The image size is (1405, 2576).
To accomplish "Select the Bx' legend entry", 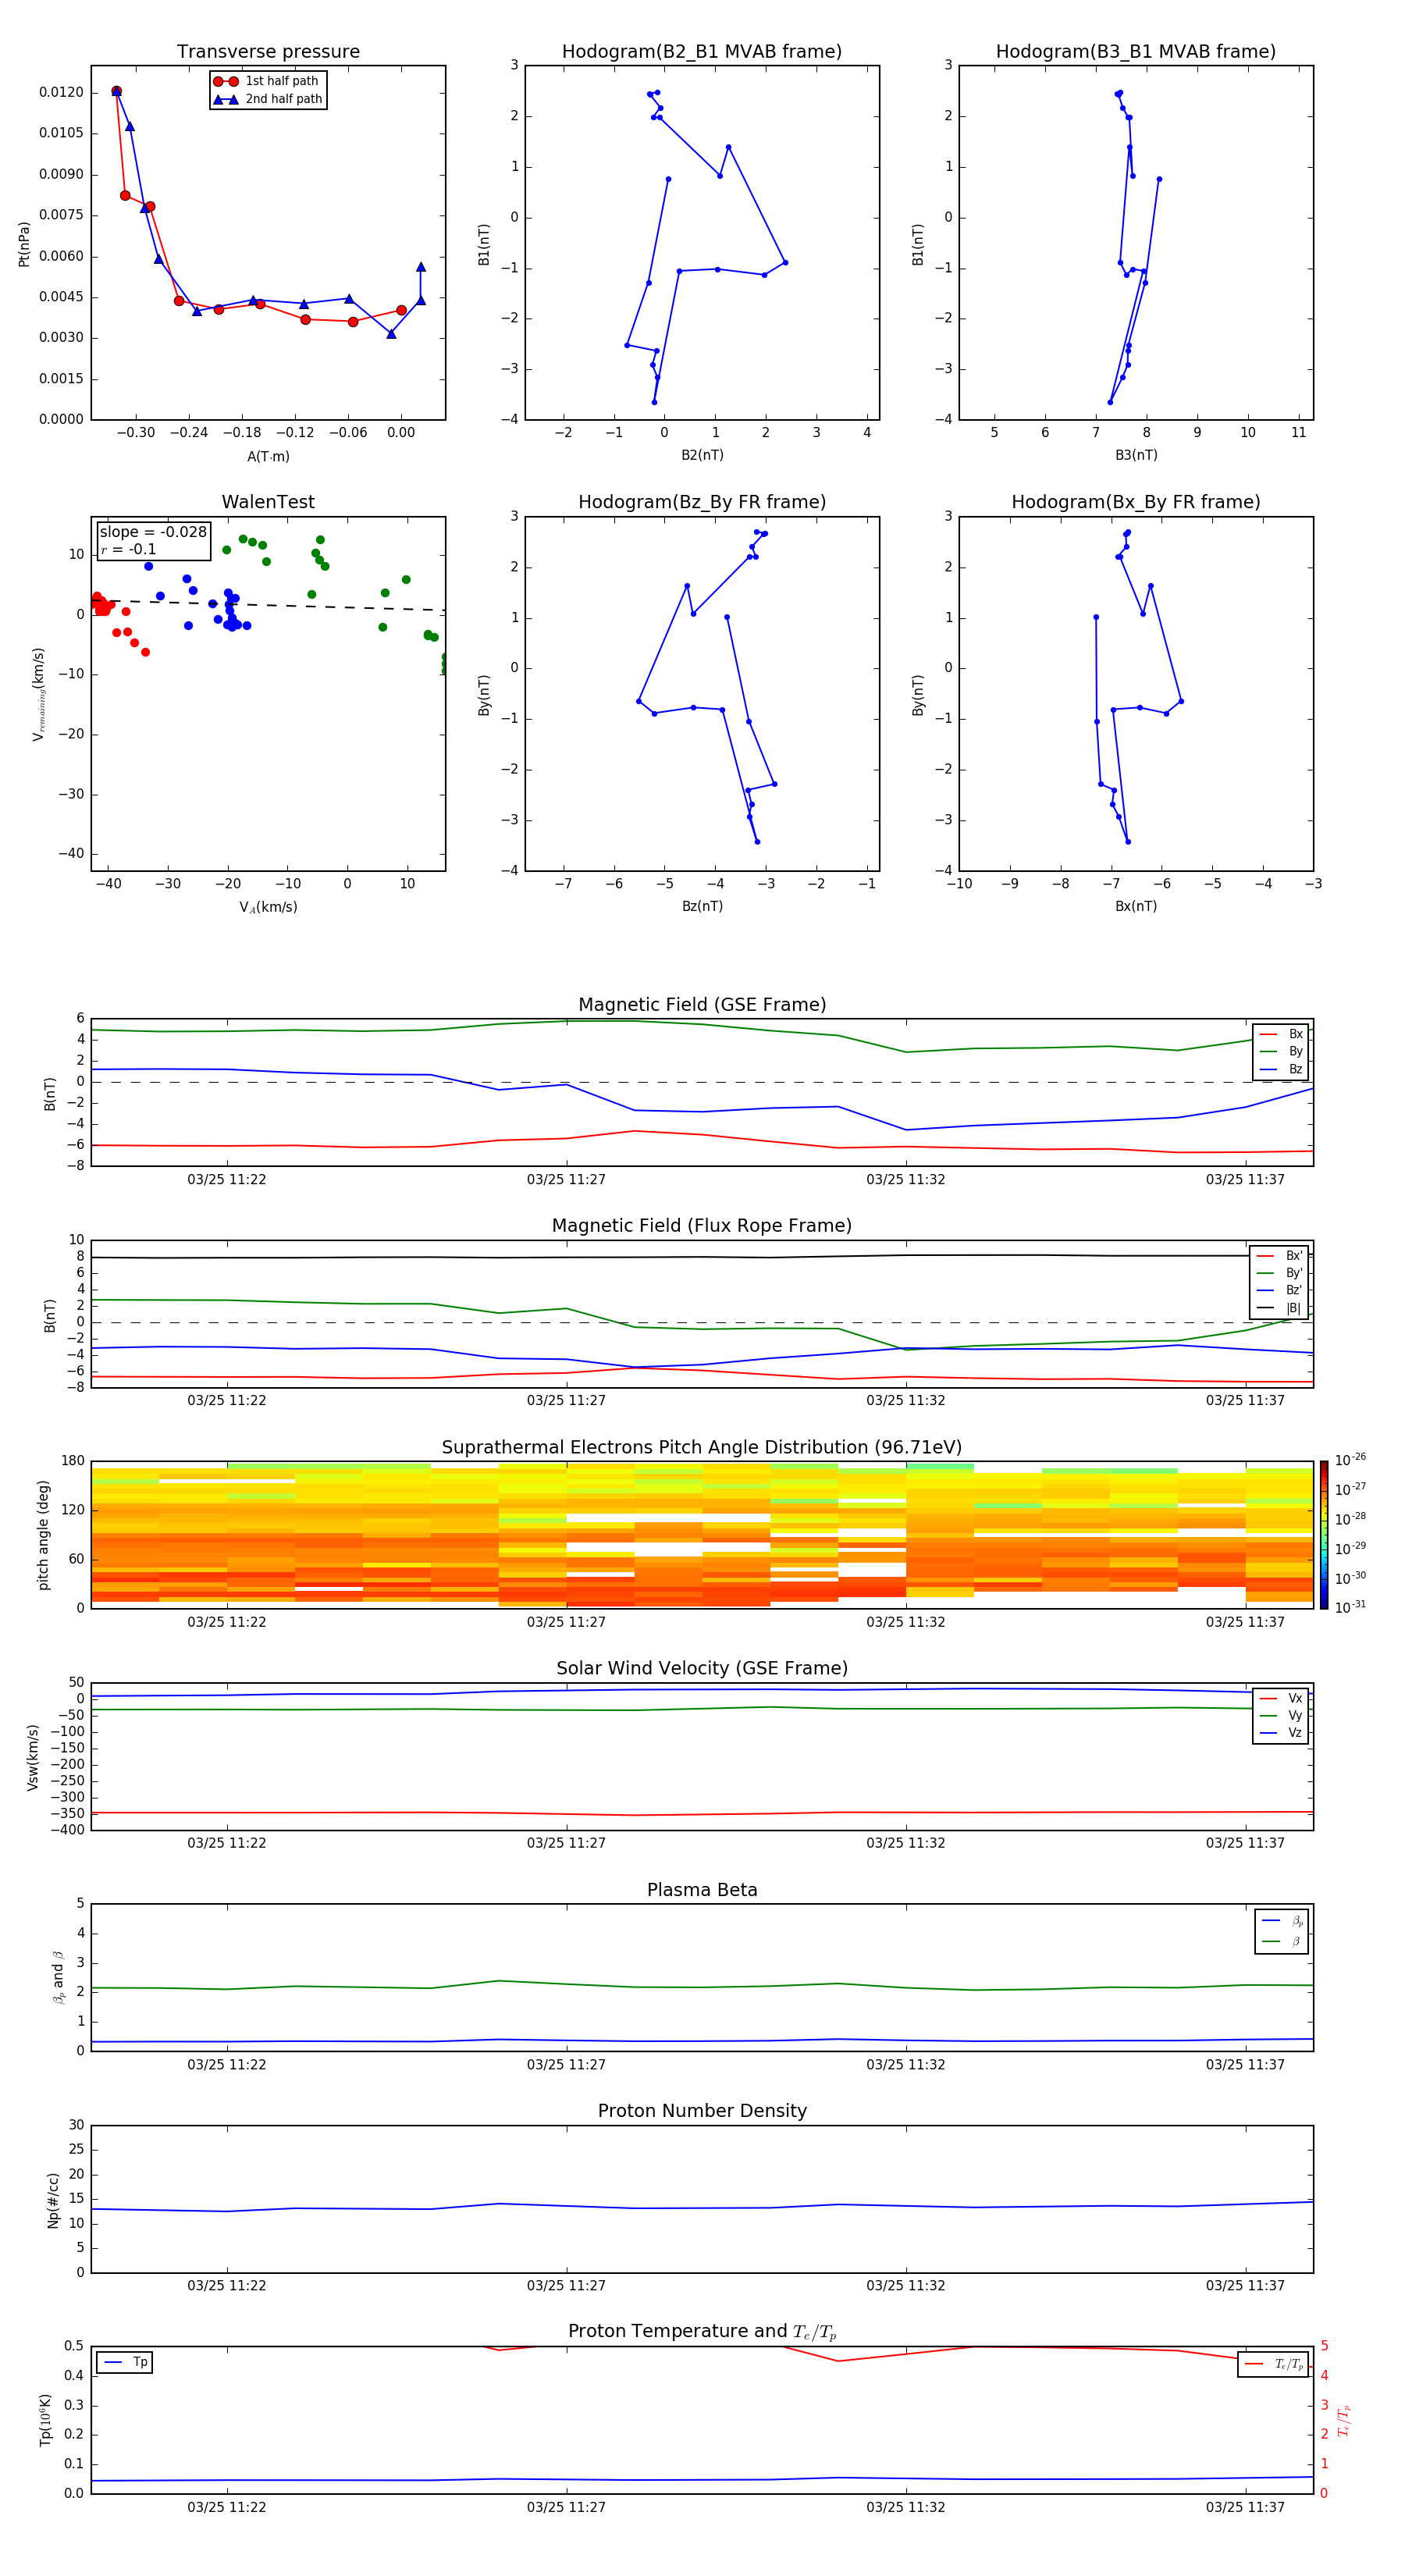I will coord(1279,1256).
